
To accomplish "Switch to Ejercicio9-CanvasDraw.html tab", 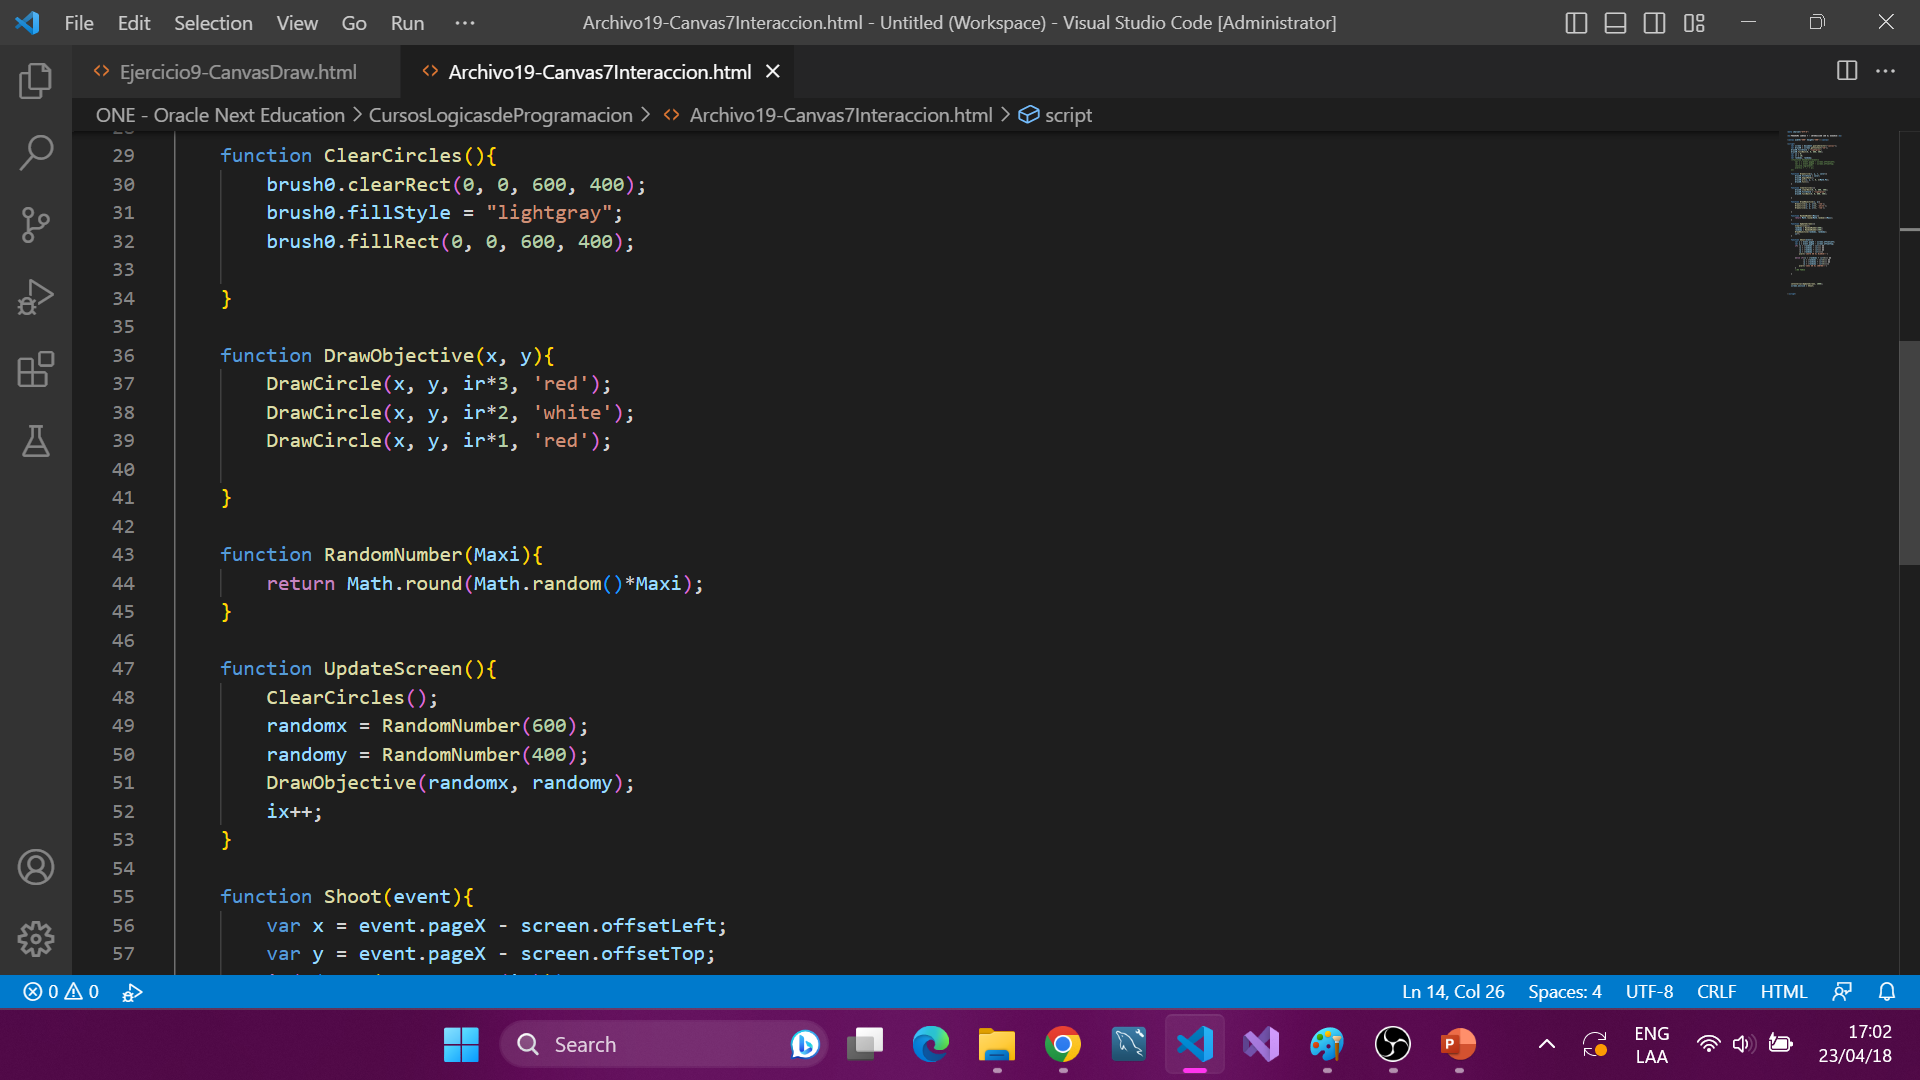I will coord(238,72).
